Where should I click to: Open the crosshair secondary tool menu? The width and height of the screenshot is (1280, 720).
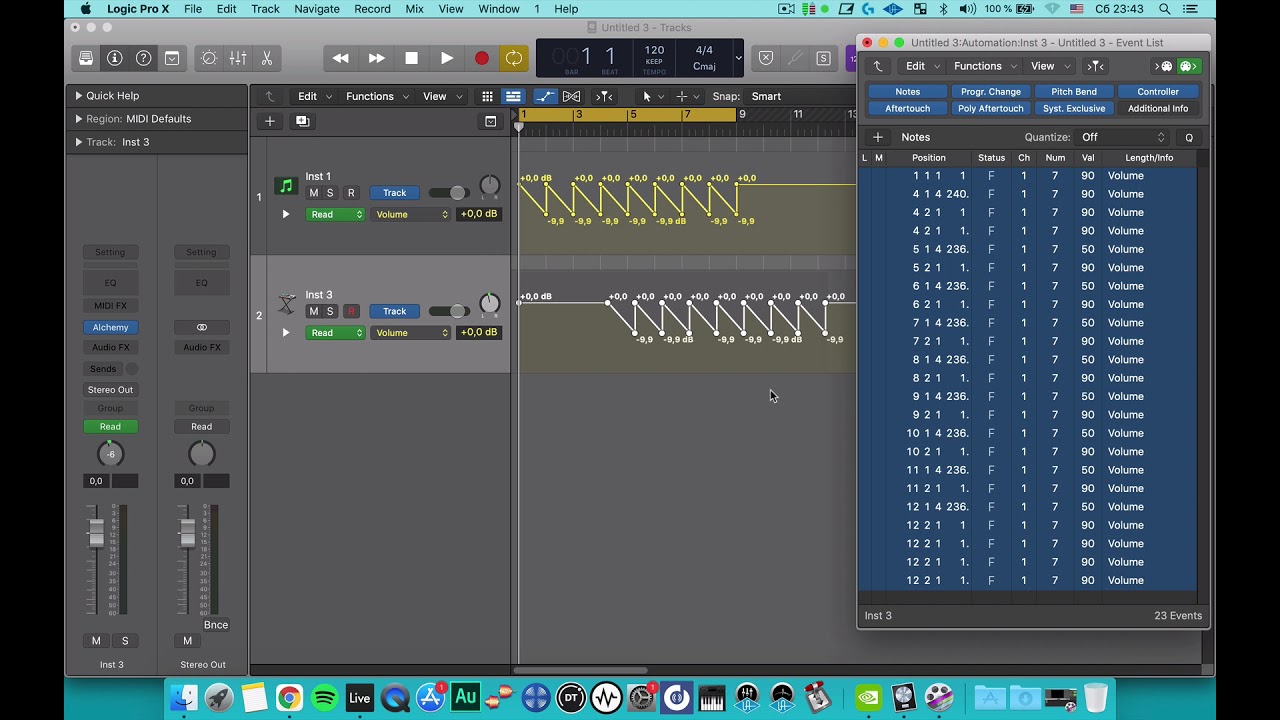[x=686, y=96]
